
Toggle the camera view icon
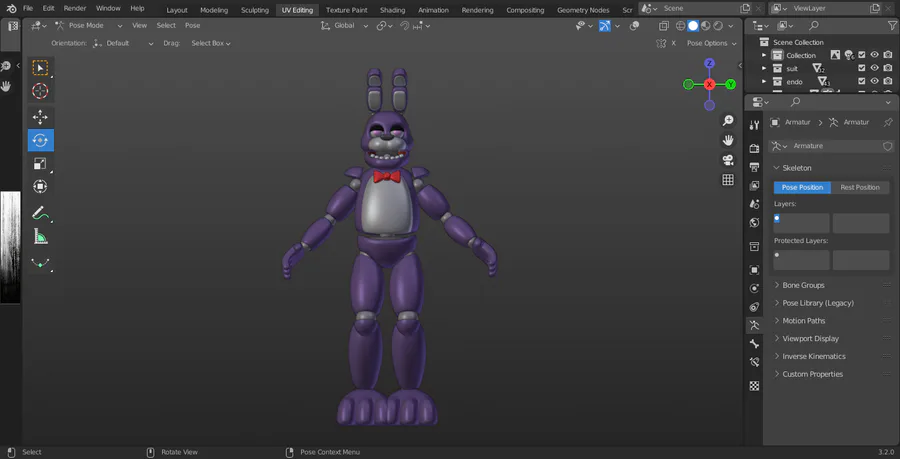728,160
